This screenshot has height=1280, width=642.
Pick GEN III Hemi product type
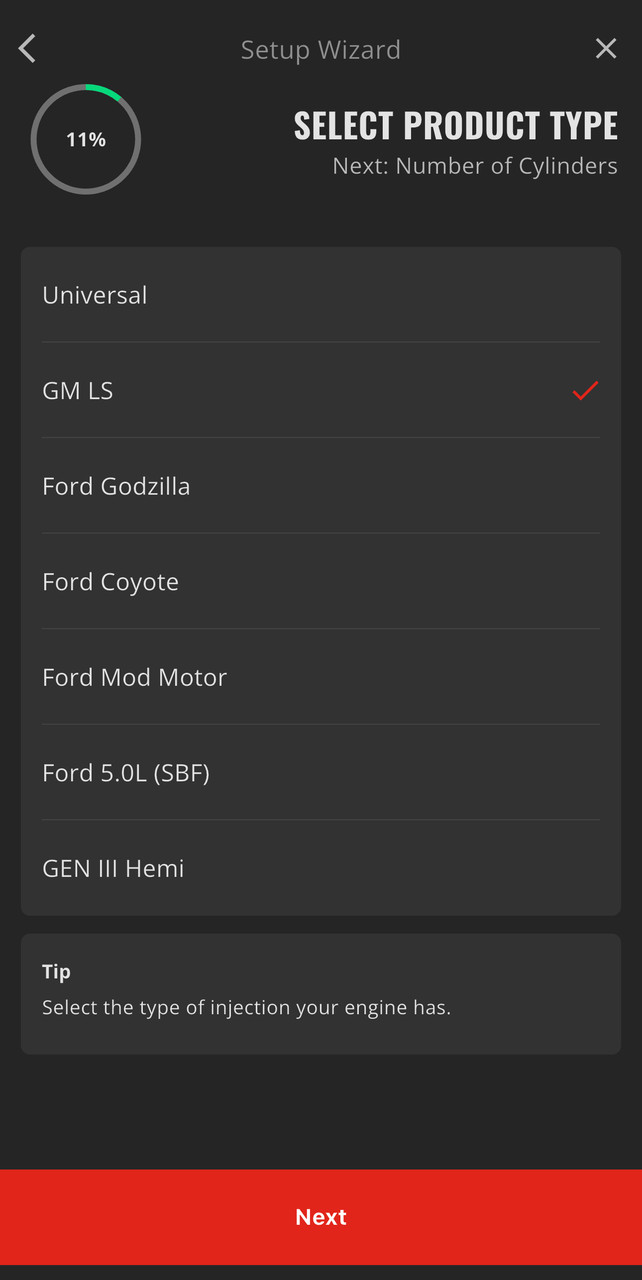pyautogui.click(x=113, y=868)
